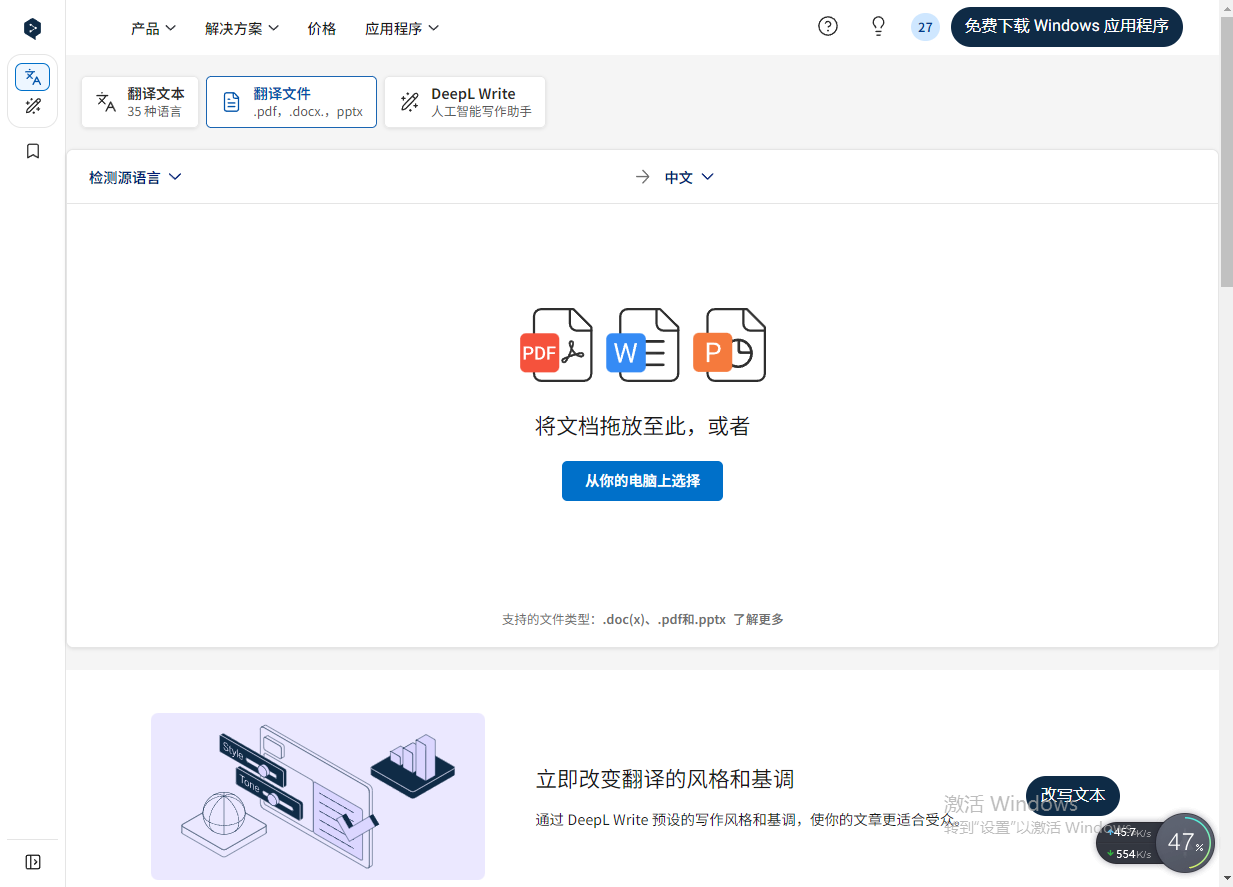Open the account badge showing 27

click(925, 27)
